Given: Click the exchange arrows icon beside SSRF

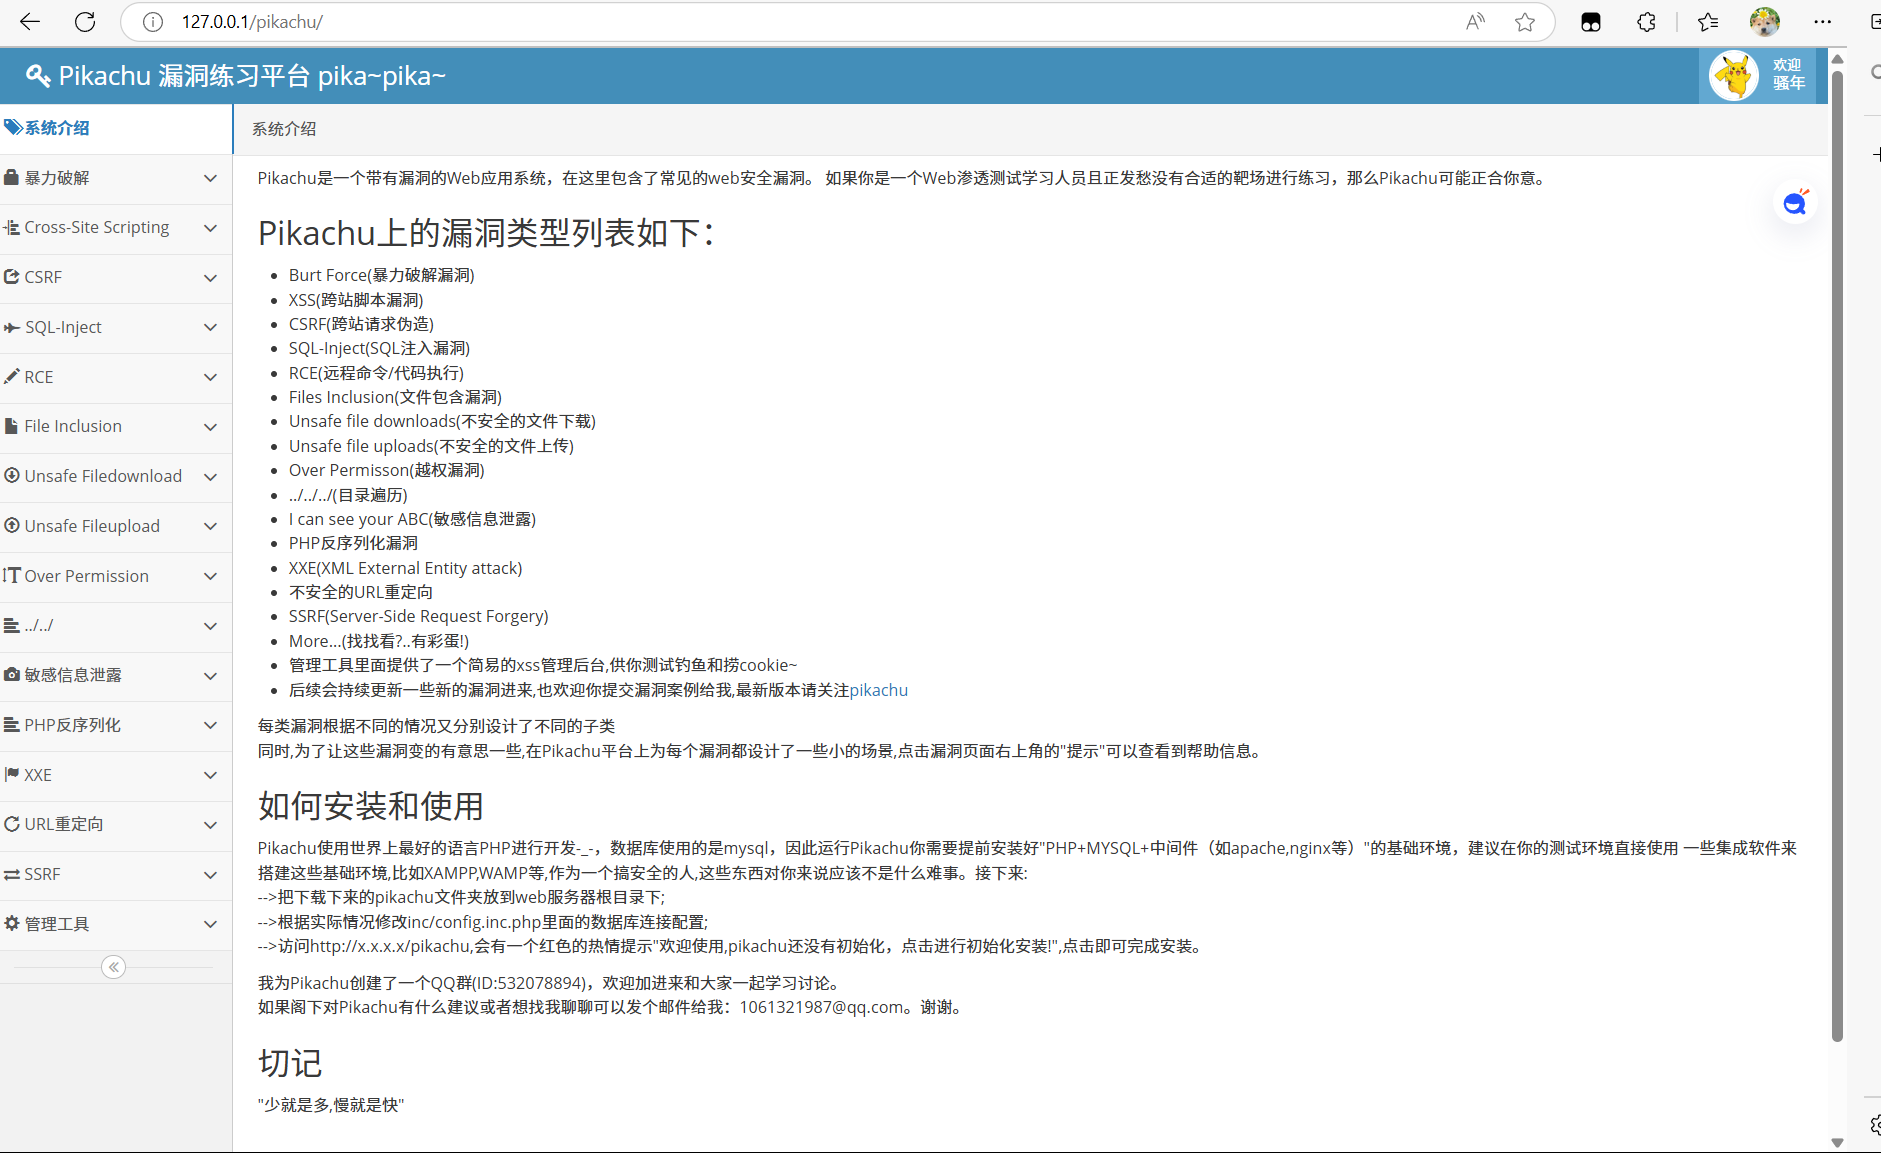Looking at the screenshot, I should click(12, 874).
